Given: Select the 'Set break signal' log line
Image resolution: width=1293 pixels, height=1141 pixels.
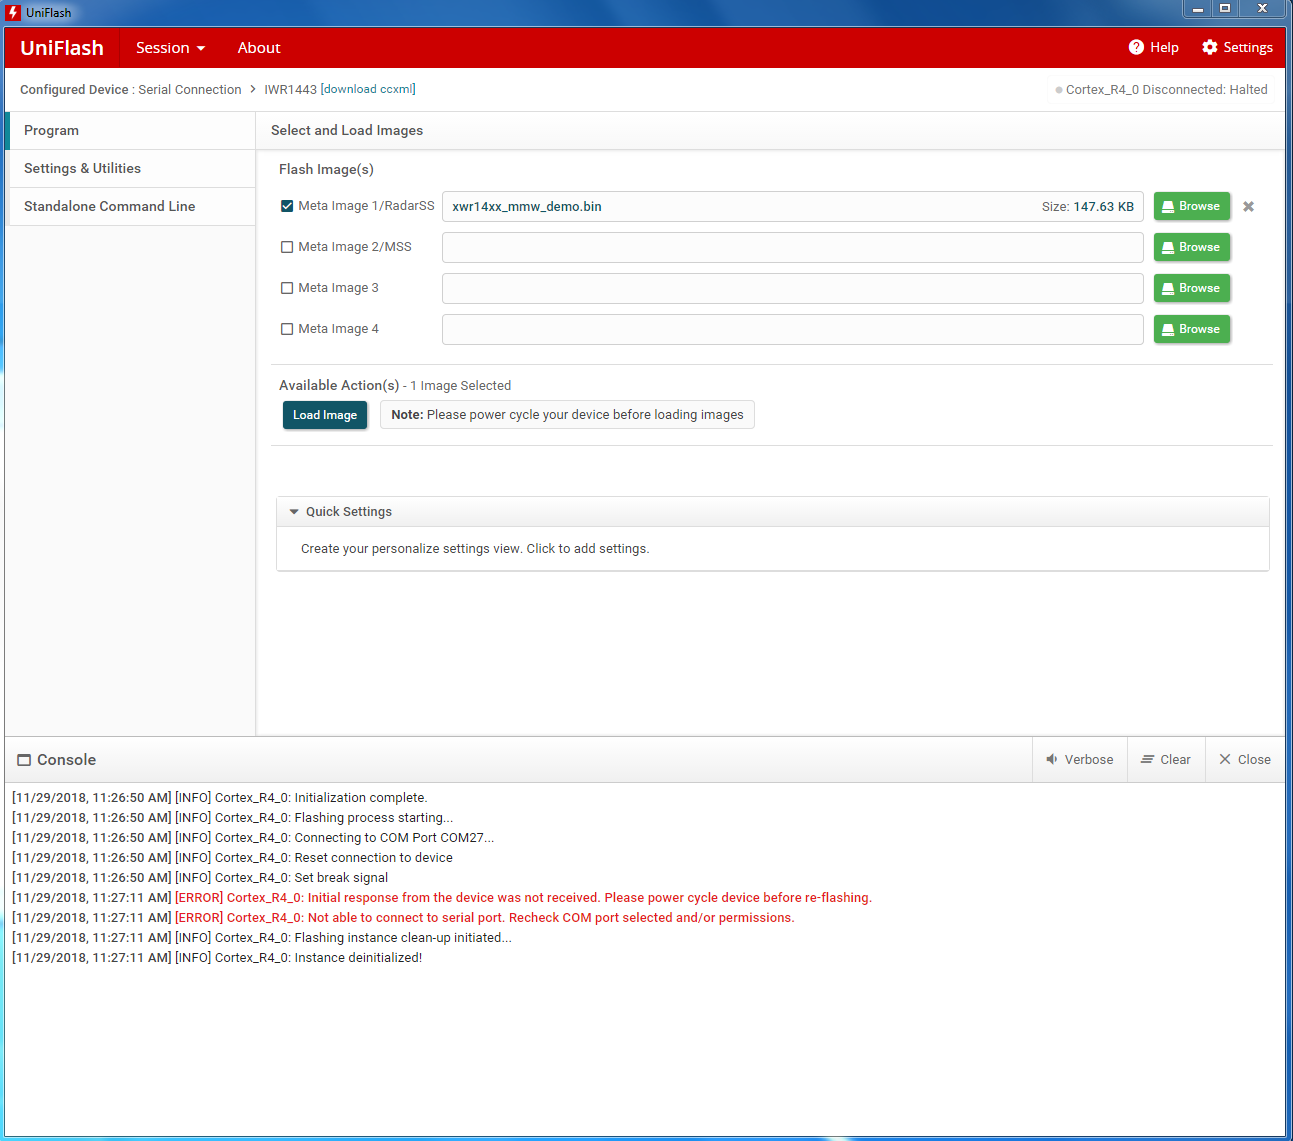Looking at the screenshot, I should [200, 878].
